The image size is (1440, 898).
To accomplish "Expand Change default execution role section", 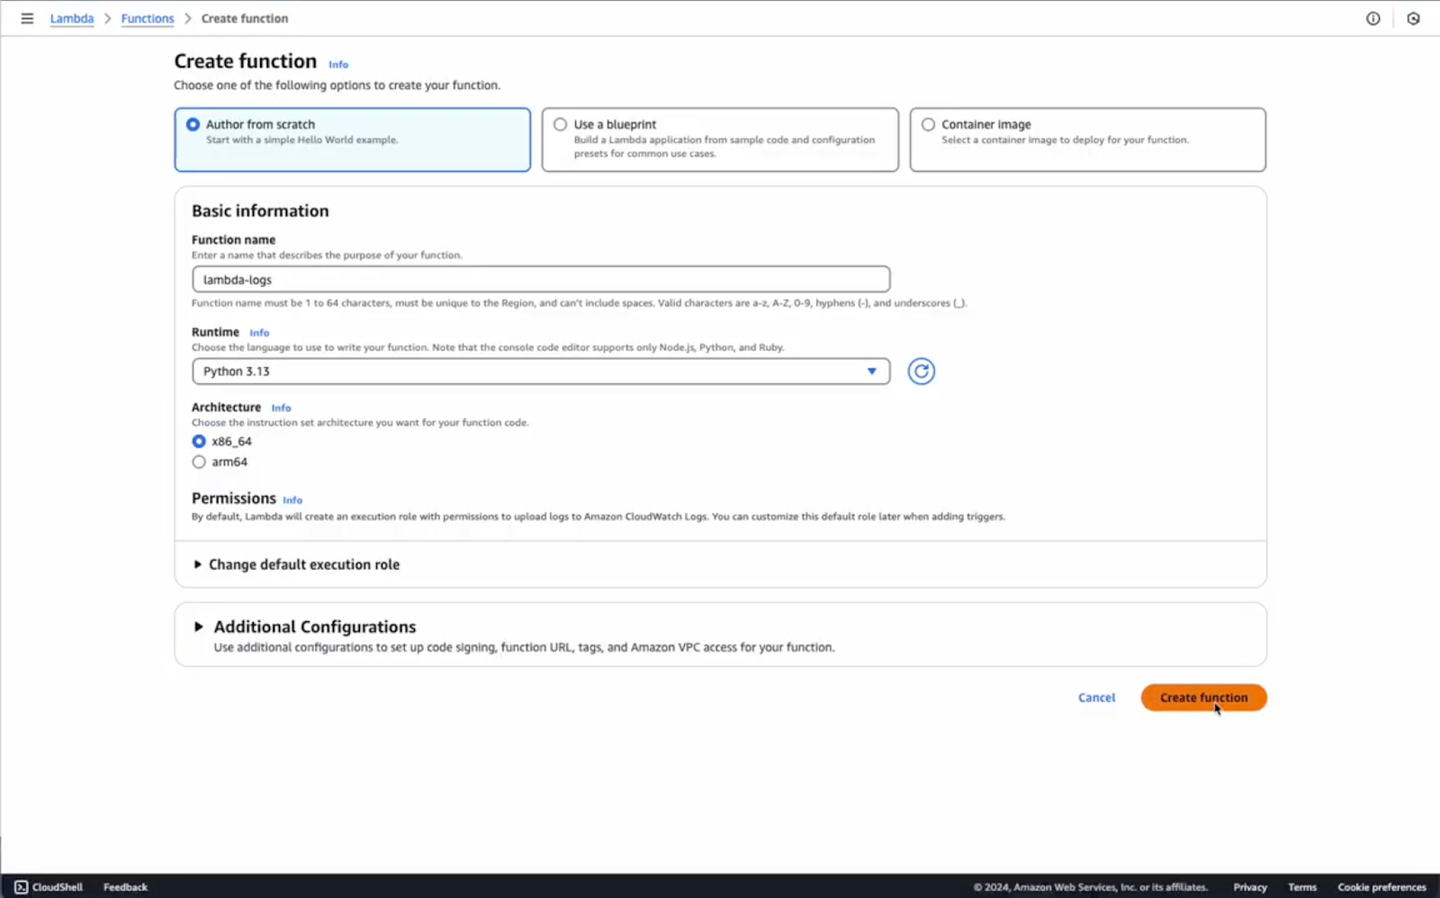I will [x=303, y=565].
